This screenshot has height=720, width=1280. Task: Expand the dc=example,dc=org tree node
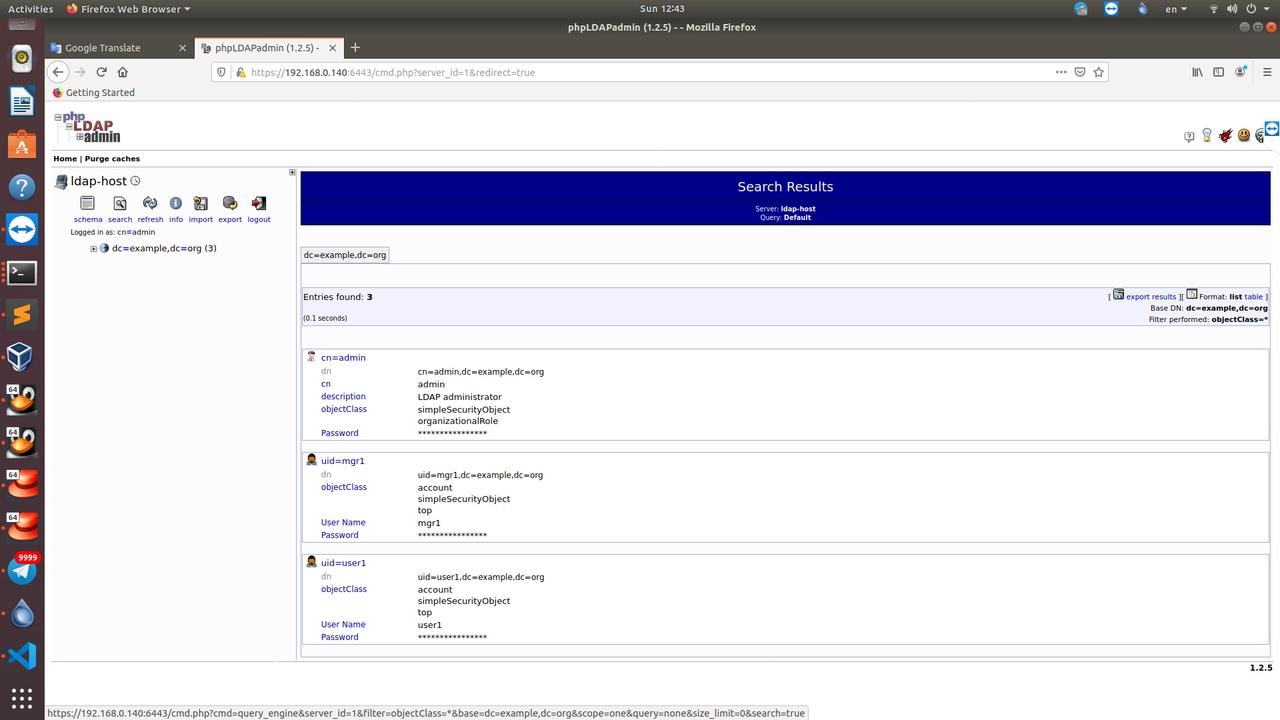pos(93,249)
